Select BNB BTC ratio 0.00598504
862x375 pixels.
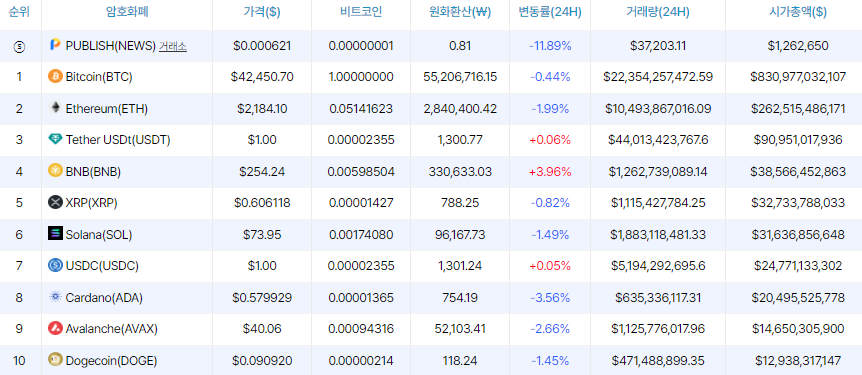pyautogui.click(x=361, y=172)
